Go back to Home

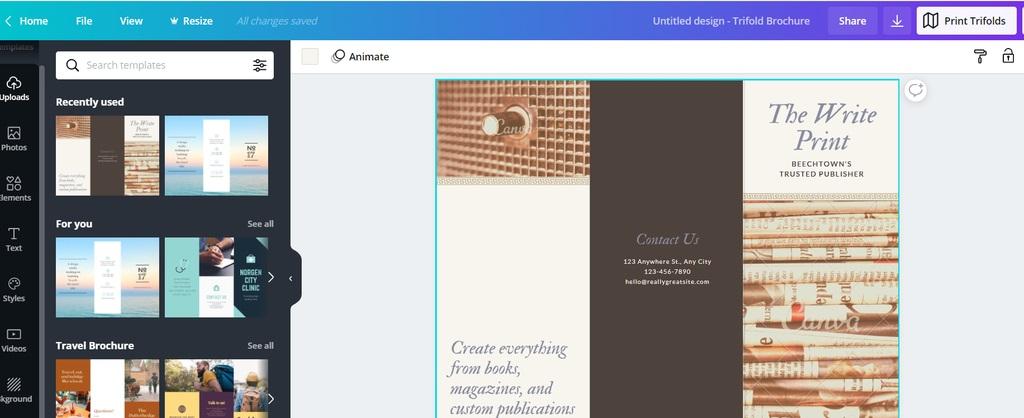point(26,21)
